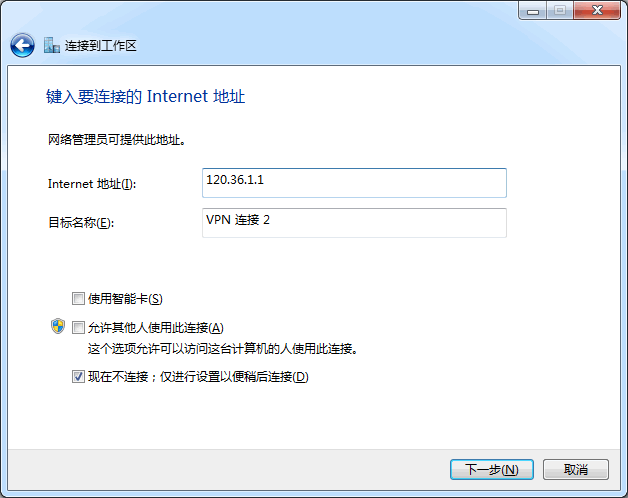Click the 连接到工作区 wizard icon
628x498 pixels.
52,45
